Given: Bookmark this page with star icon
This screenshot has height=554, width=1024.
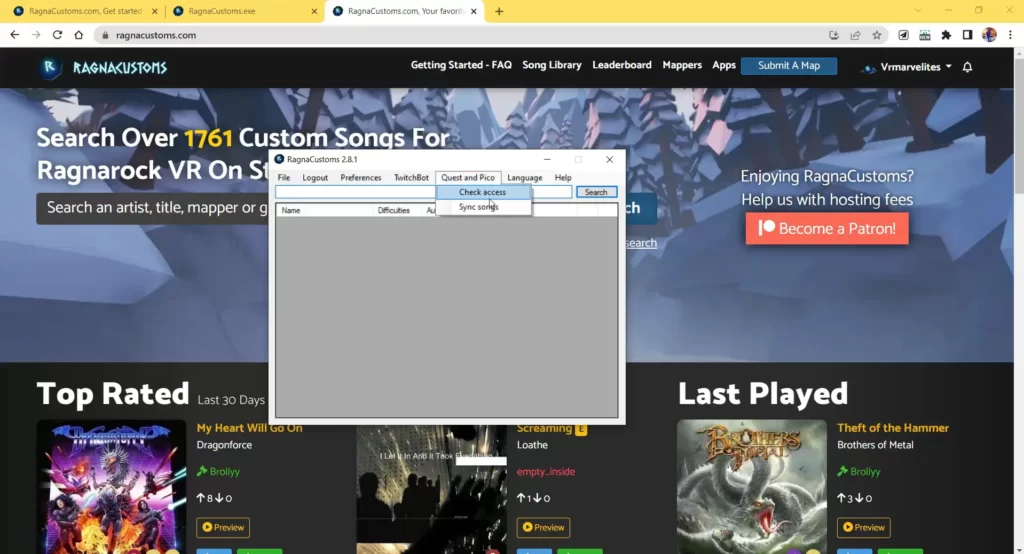Looking at the screenshot, I should tap(877, 35).
